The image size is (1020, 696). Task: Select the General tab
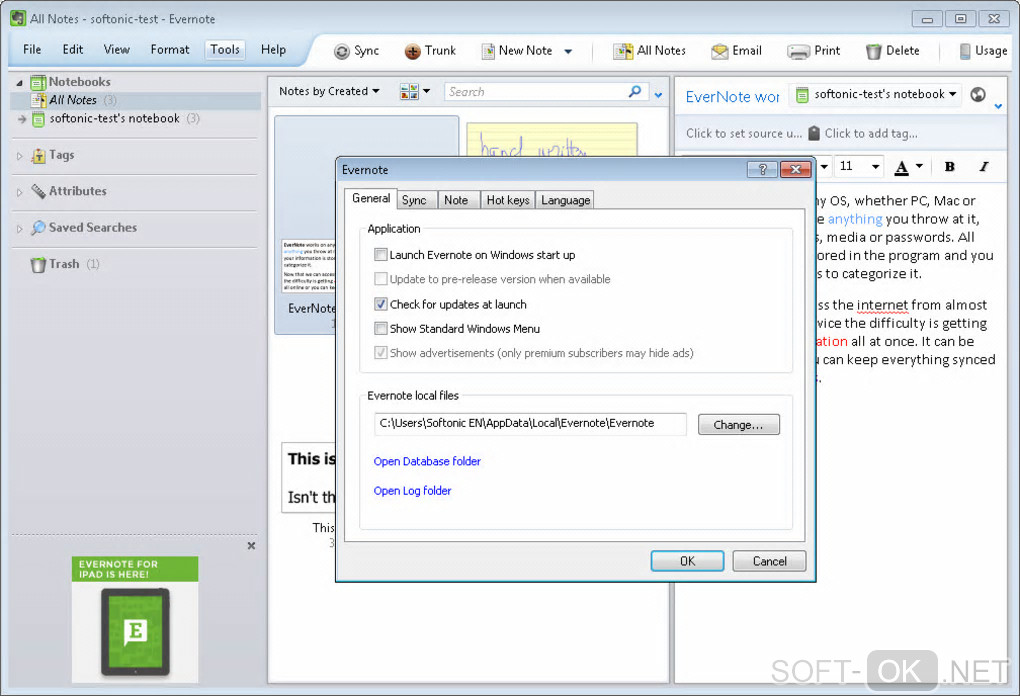coord(371,198)
